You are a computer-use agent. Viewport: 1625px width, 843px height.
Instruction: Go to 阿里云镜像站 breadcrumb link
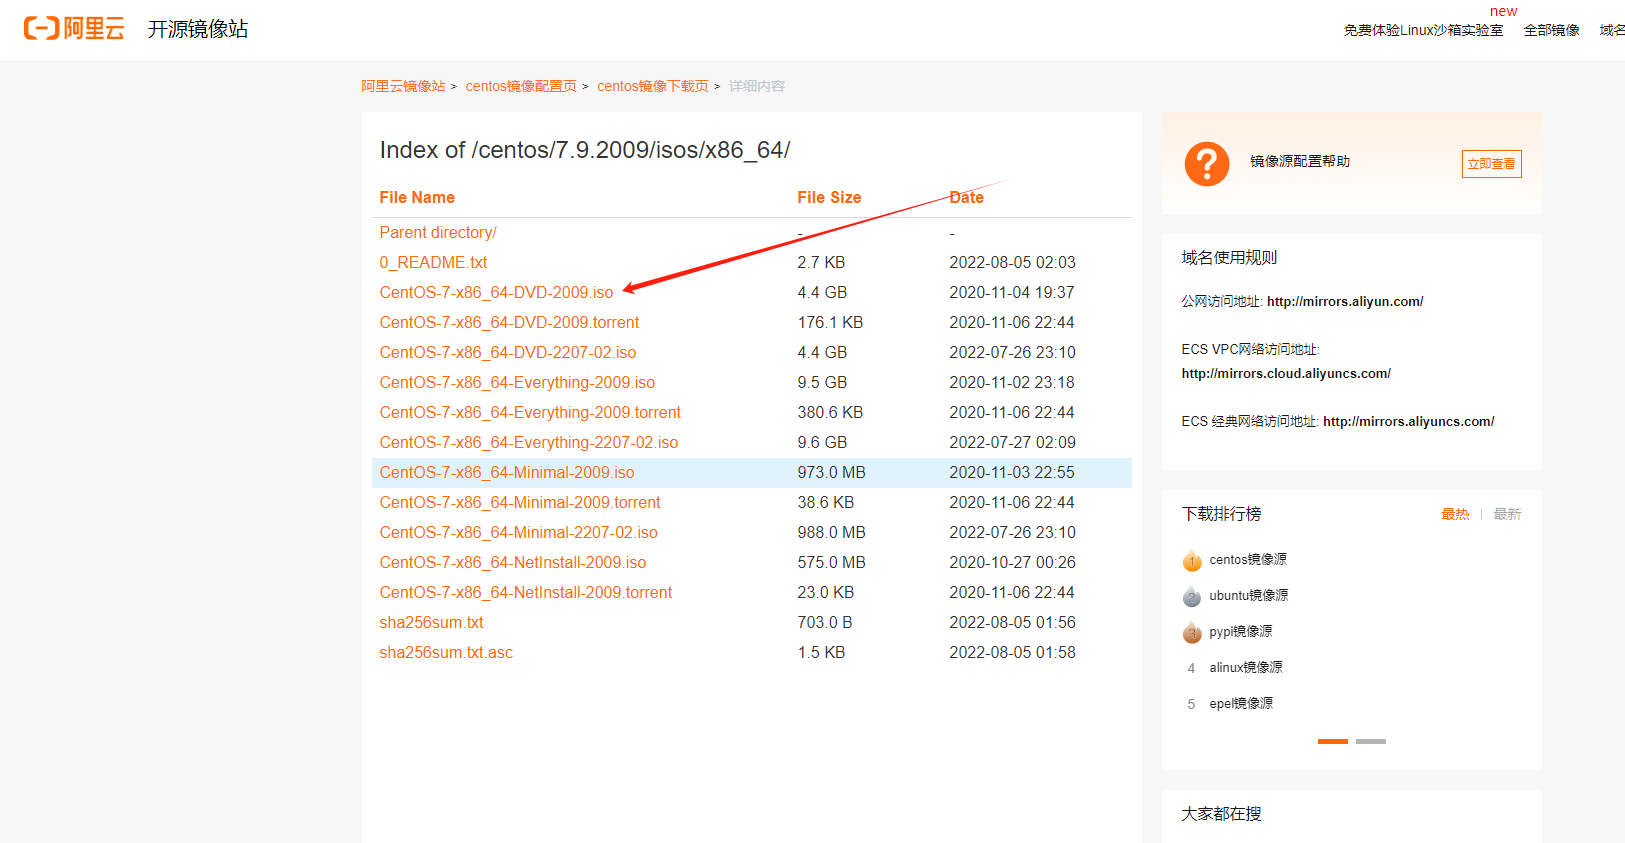403,86
